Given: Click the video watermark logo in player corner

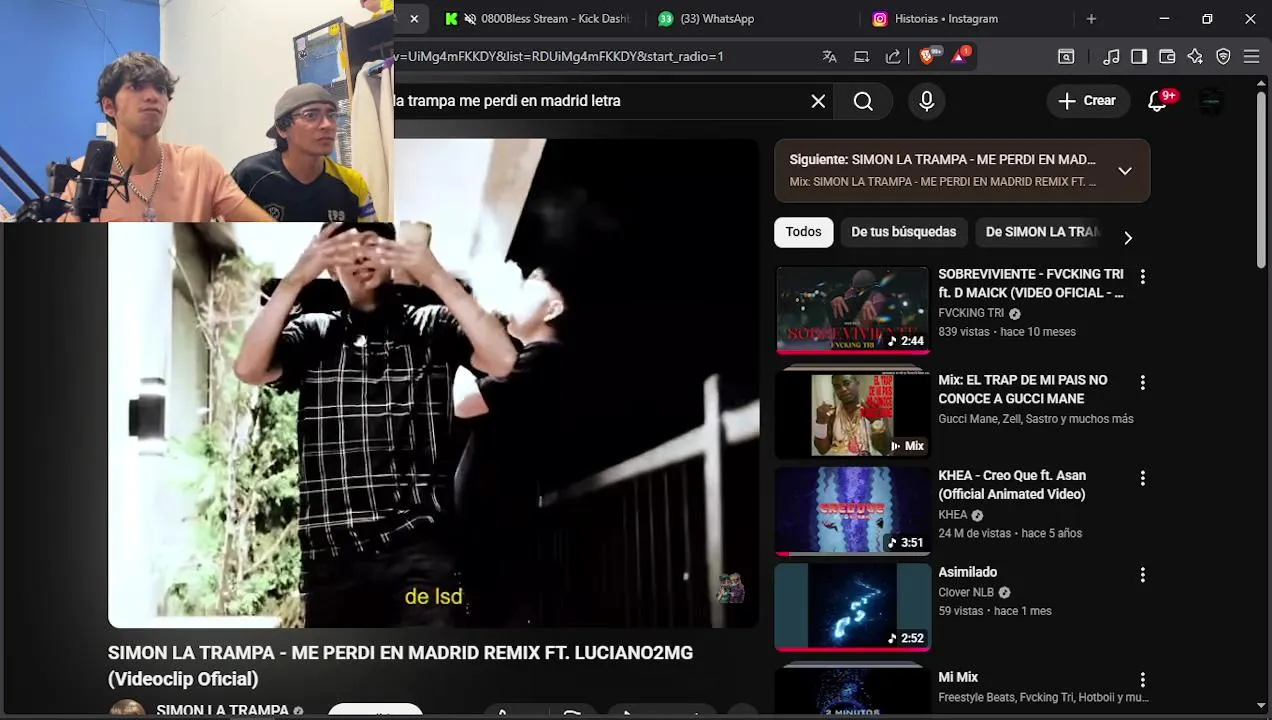Looking at the screenshot, I should 731,589.
